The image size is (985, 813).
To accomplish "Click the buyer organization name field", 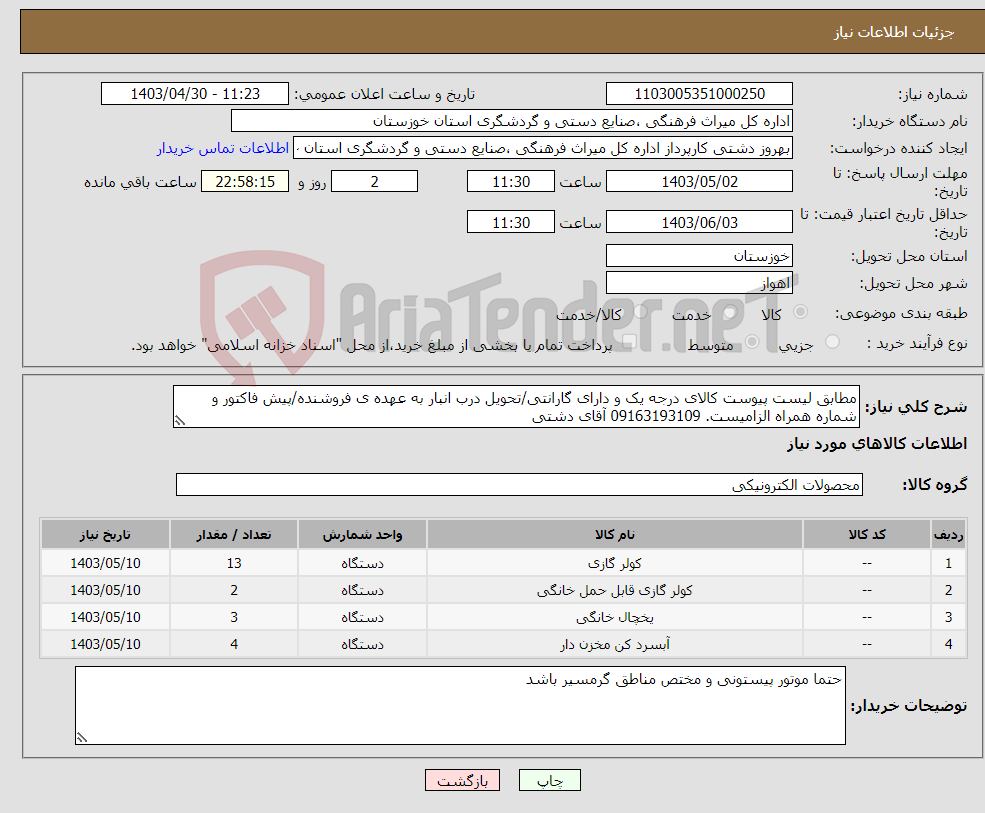I will pyautogui.click(x=512, y=121).
